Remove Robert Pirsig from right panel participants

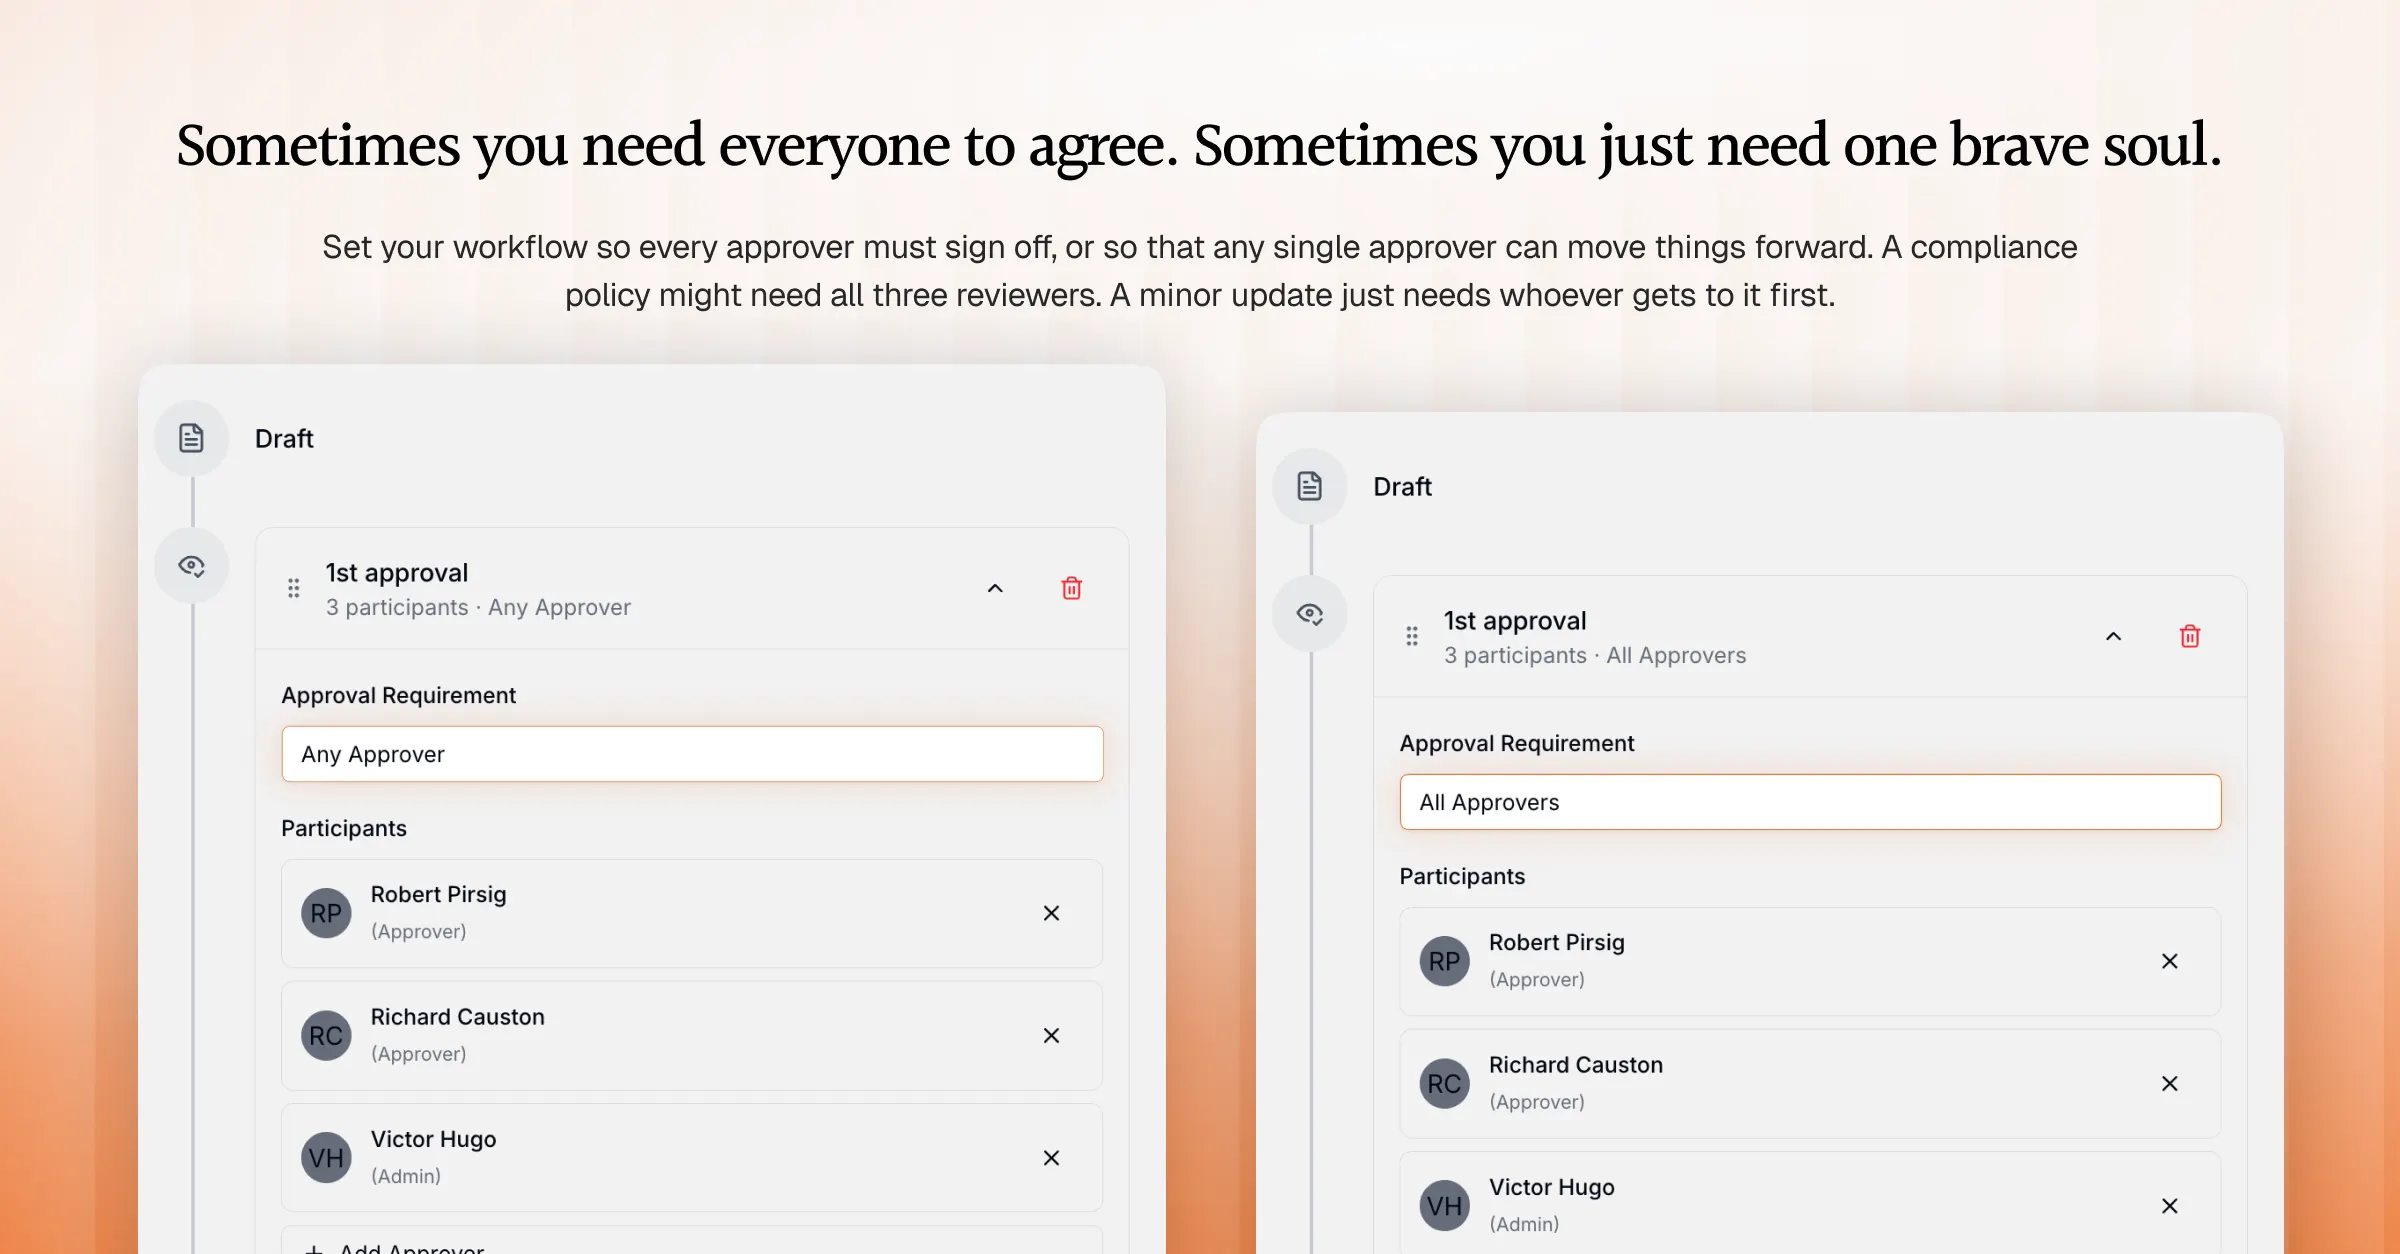tap(2169, 961)
